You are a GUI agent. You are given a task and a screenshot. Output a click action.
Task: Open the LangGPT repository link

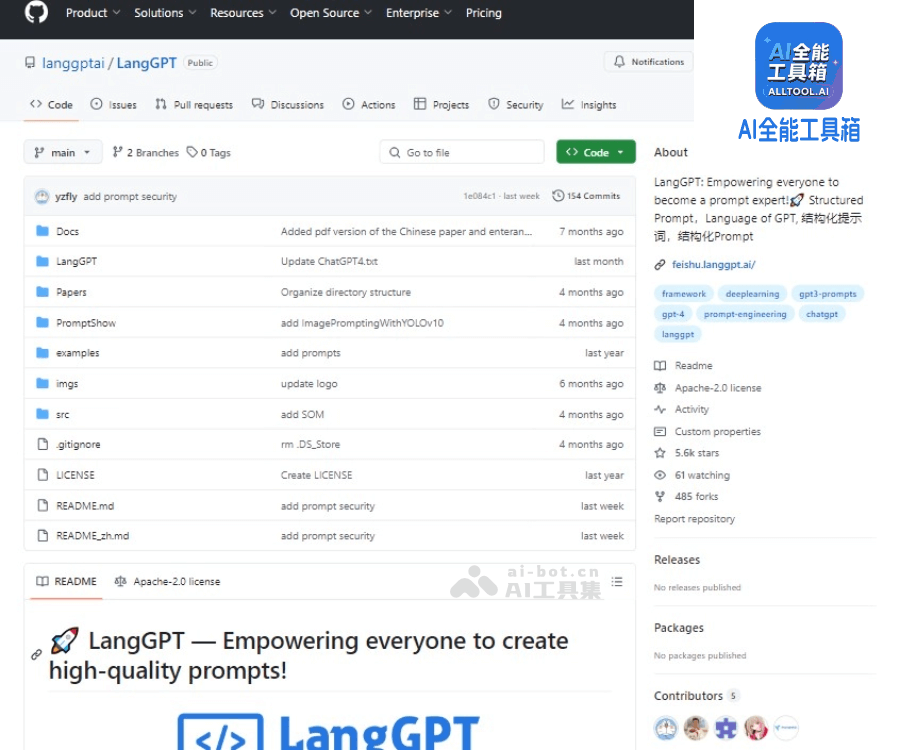tap(146, 63)
